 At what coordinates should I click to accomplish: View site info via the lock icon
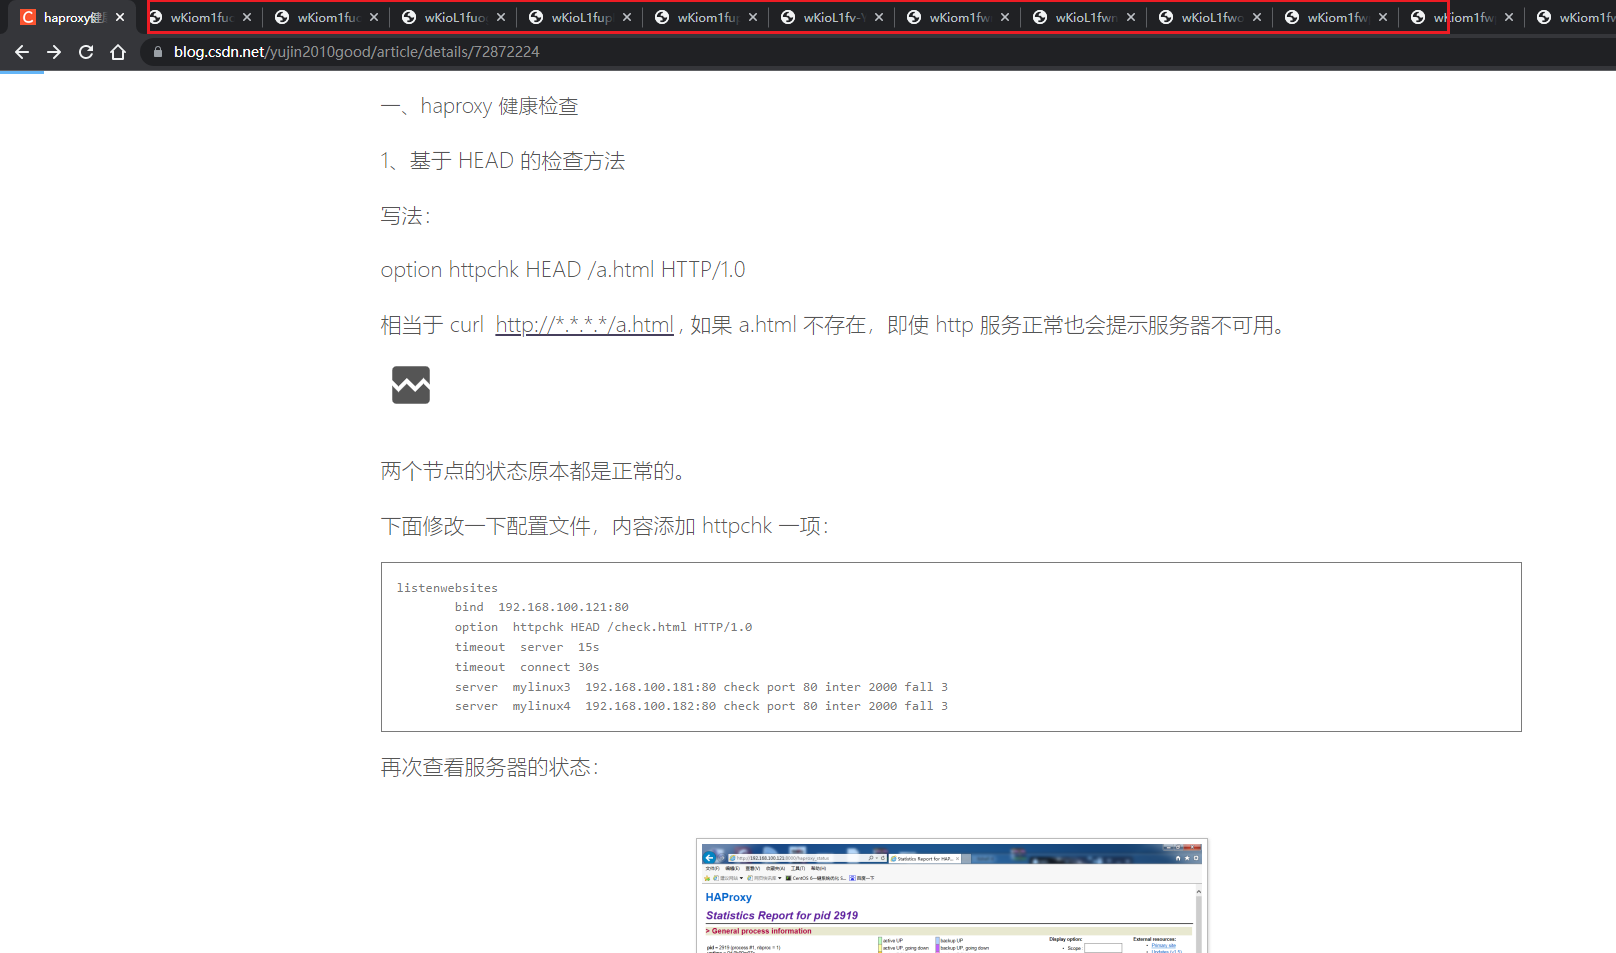158,52
